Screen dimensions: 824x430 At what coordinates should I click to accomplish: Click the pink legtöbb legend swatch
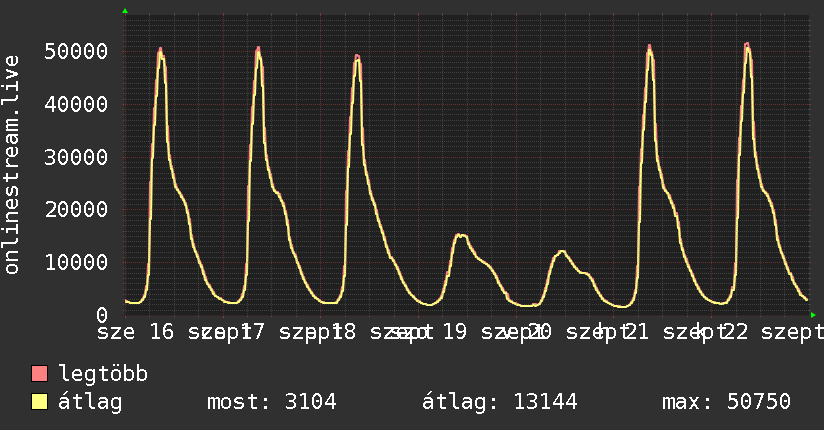pos(39,373)
